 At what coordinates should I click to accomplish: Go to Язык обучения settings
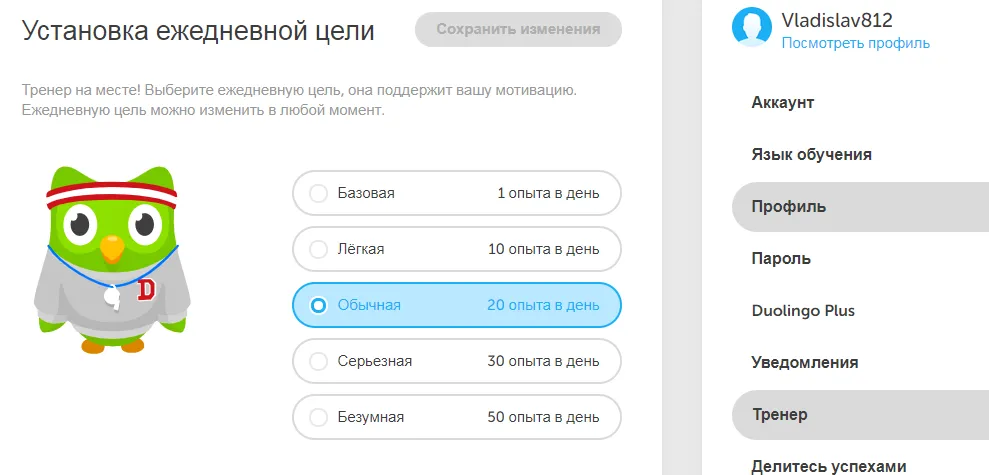pyautogui.click(x=811, y=155)
